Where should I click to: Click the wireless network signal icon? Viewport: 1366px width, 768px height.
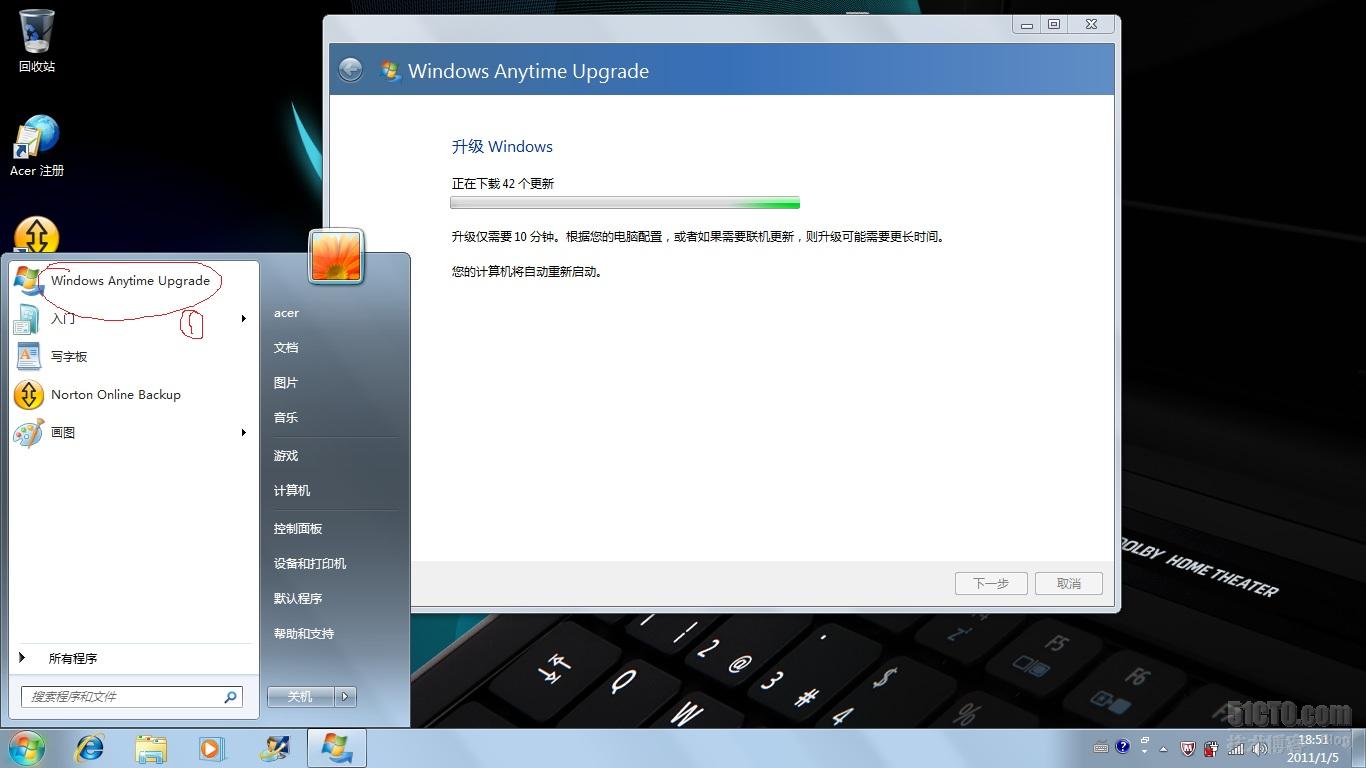tap(1236, 748)
